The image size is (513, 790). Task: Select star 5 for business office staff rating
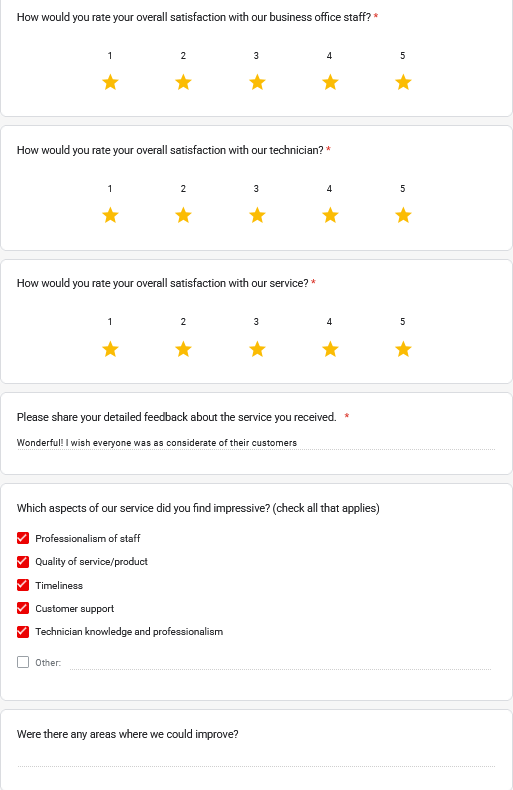403,82
